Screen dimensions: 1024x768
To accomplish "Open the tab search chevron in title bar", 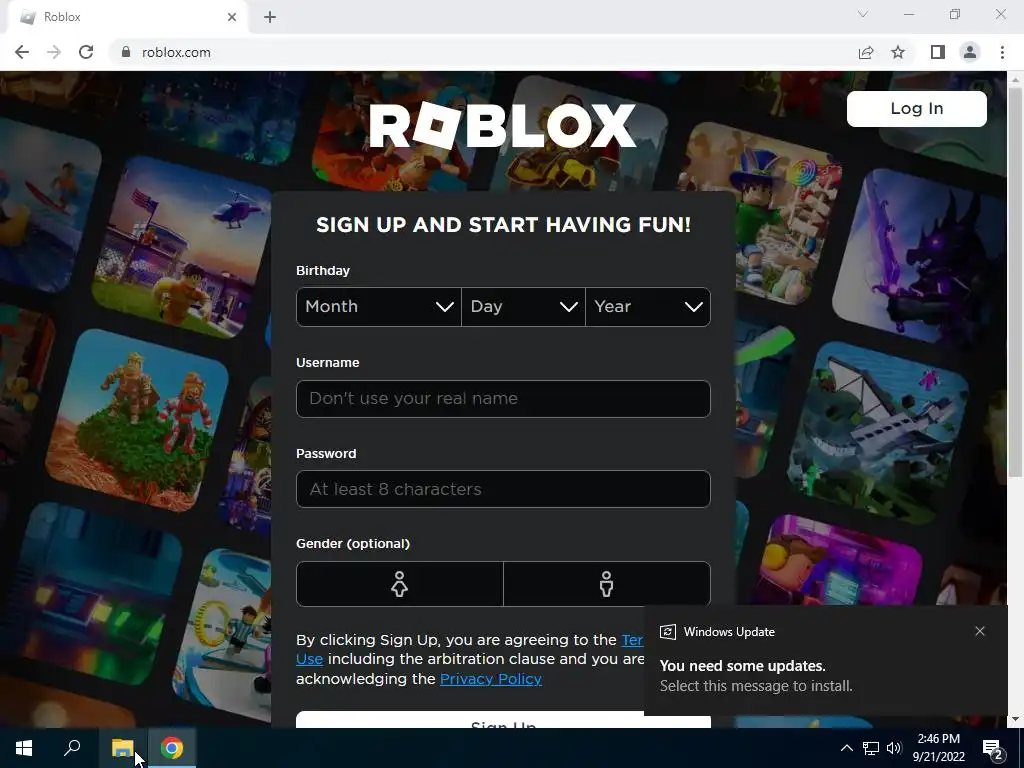I will point(863,14).
